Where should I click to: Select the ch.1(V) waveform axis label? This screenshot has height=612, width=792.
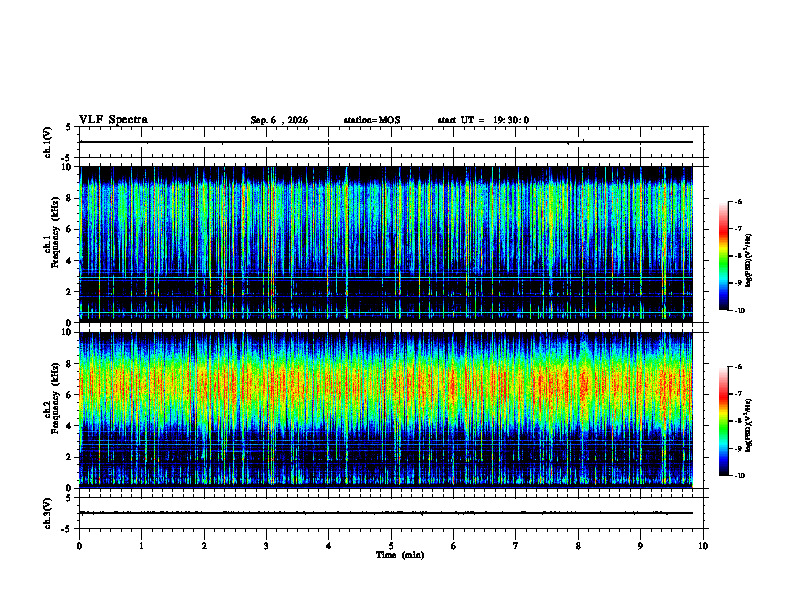tap(47, 142)
